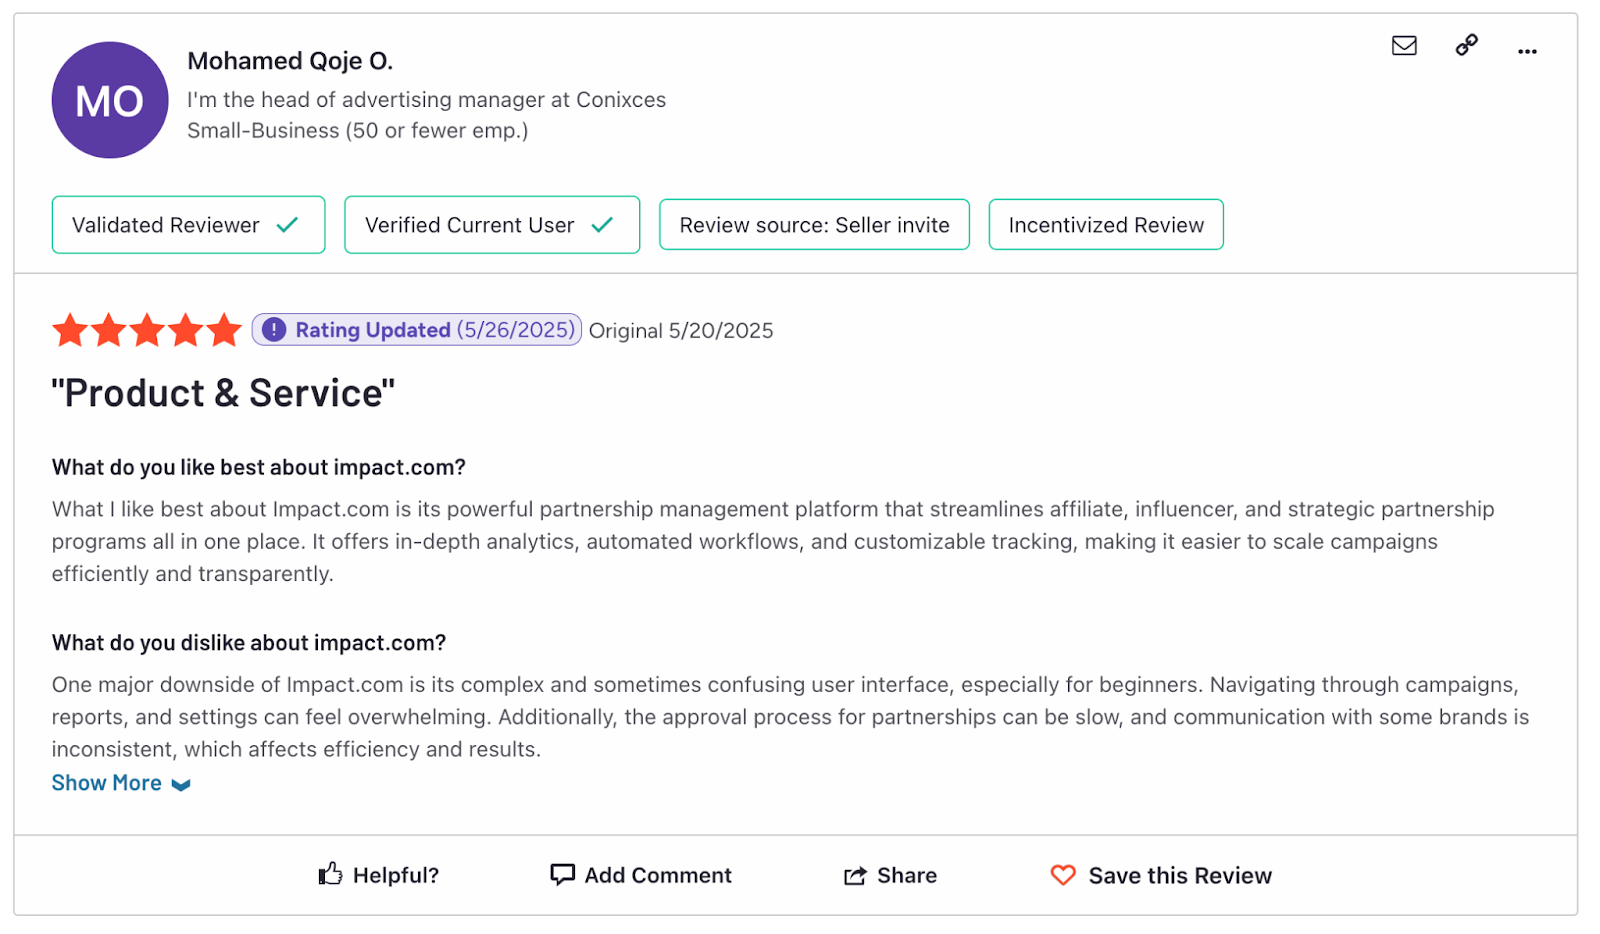The width and height of the screenshot is (1600, 934).
Task: Open the three-dots more options menu
Action: pyautogui.click(x=1527, y=51)
